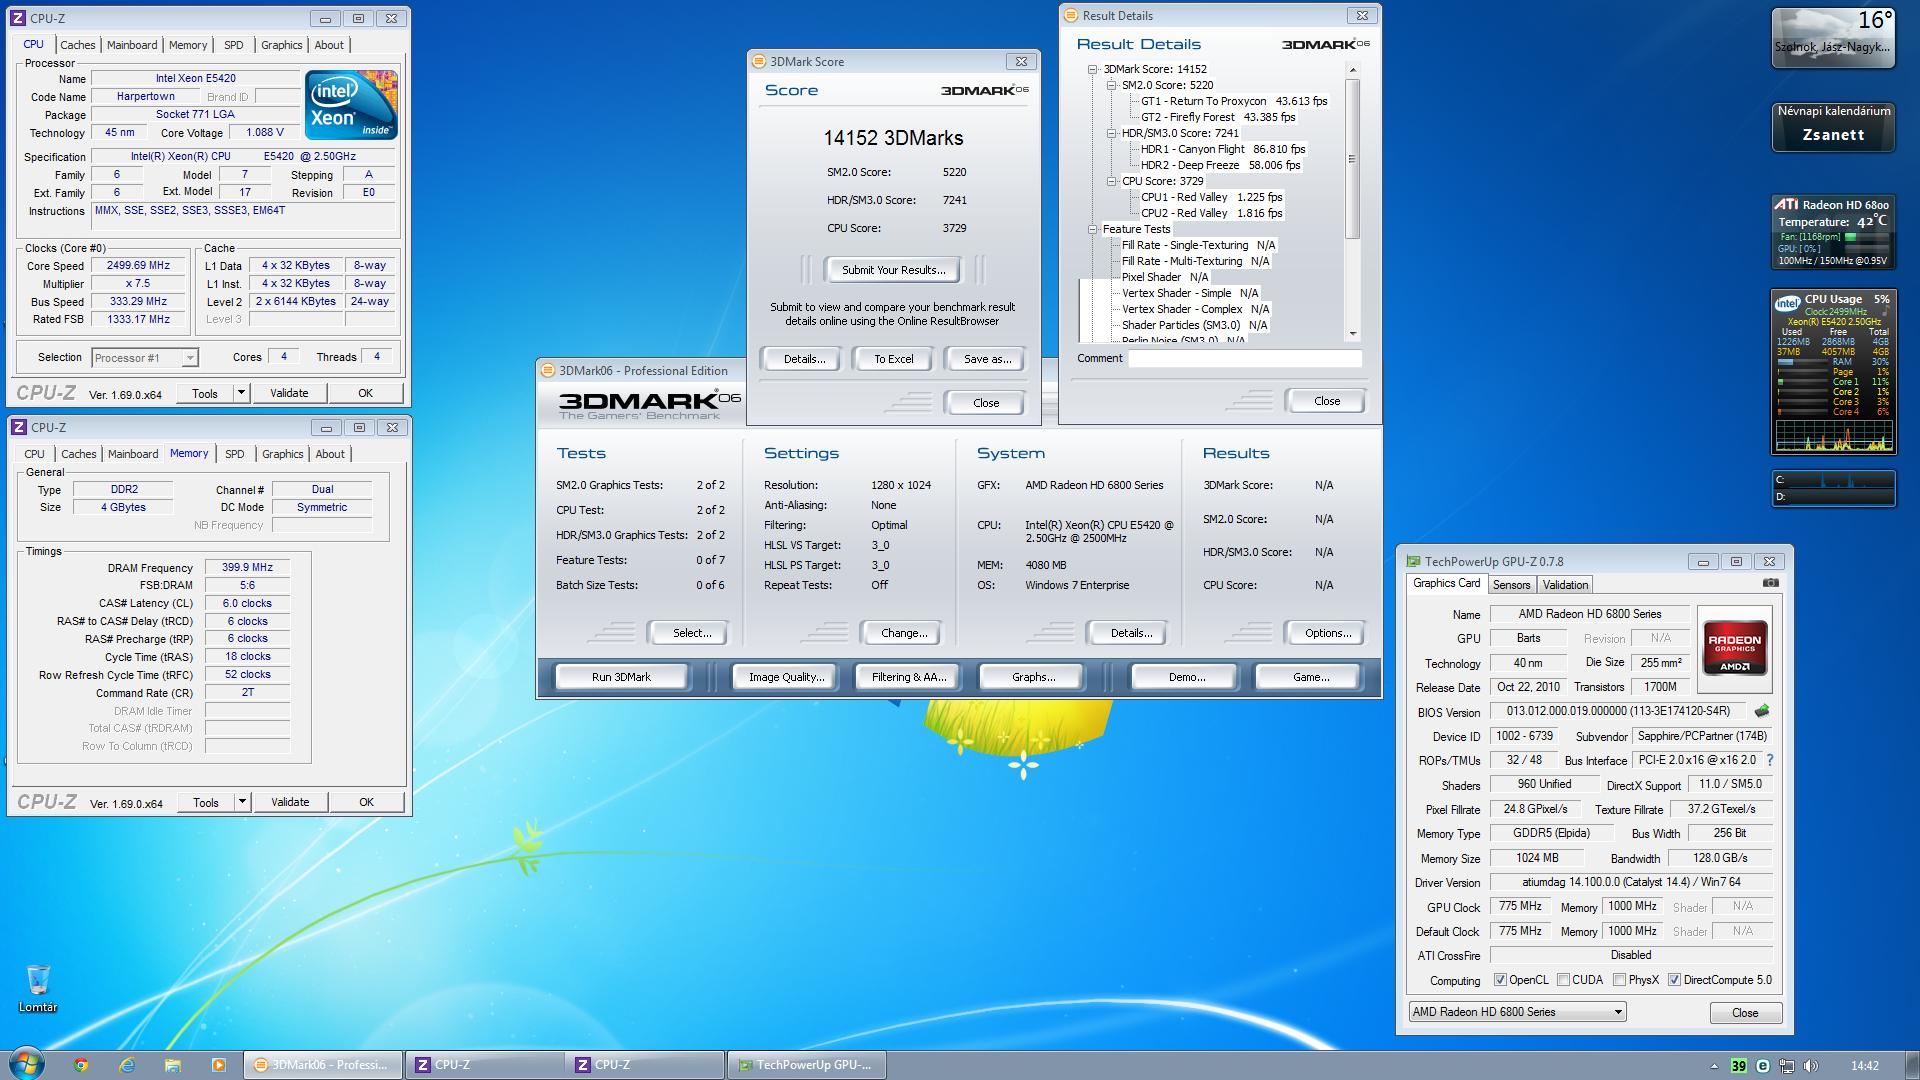
Task: Collapse 3DMark Score tree node
Action: (x=1093, y=69)
